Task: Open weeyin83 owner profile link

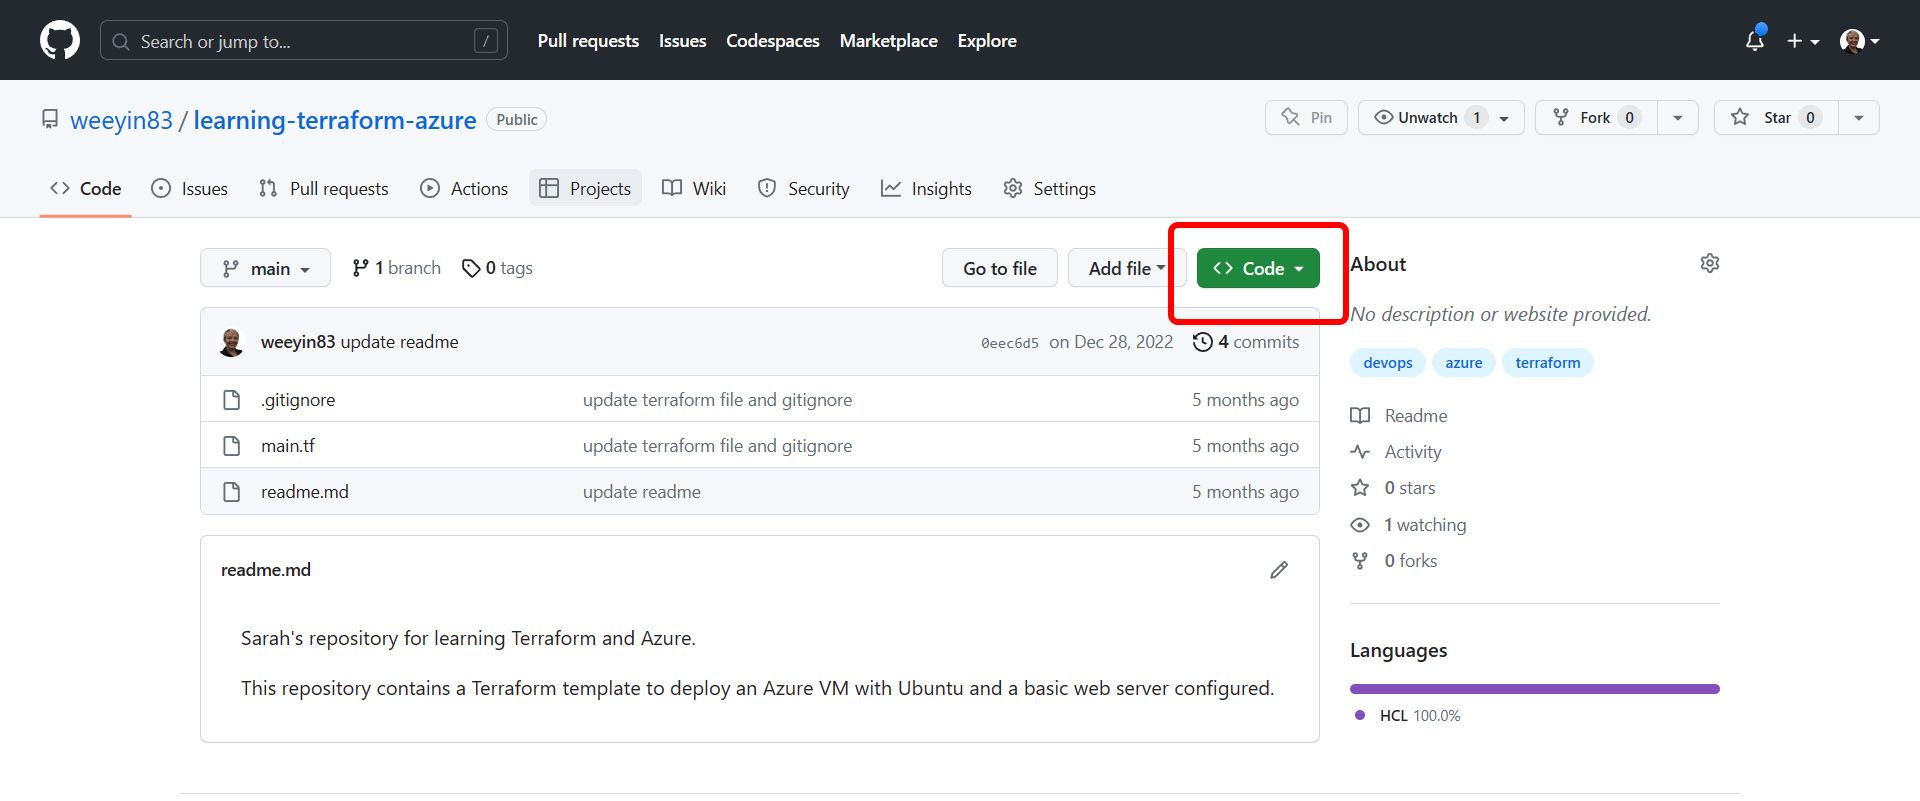Action: click(x=121, y=120)
